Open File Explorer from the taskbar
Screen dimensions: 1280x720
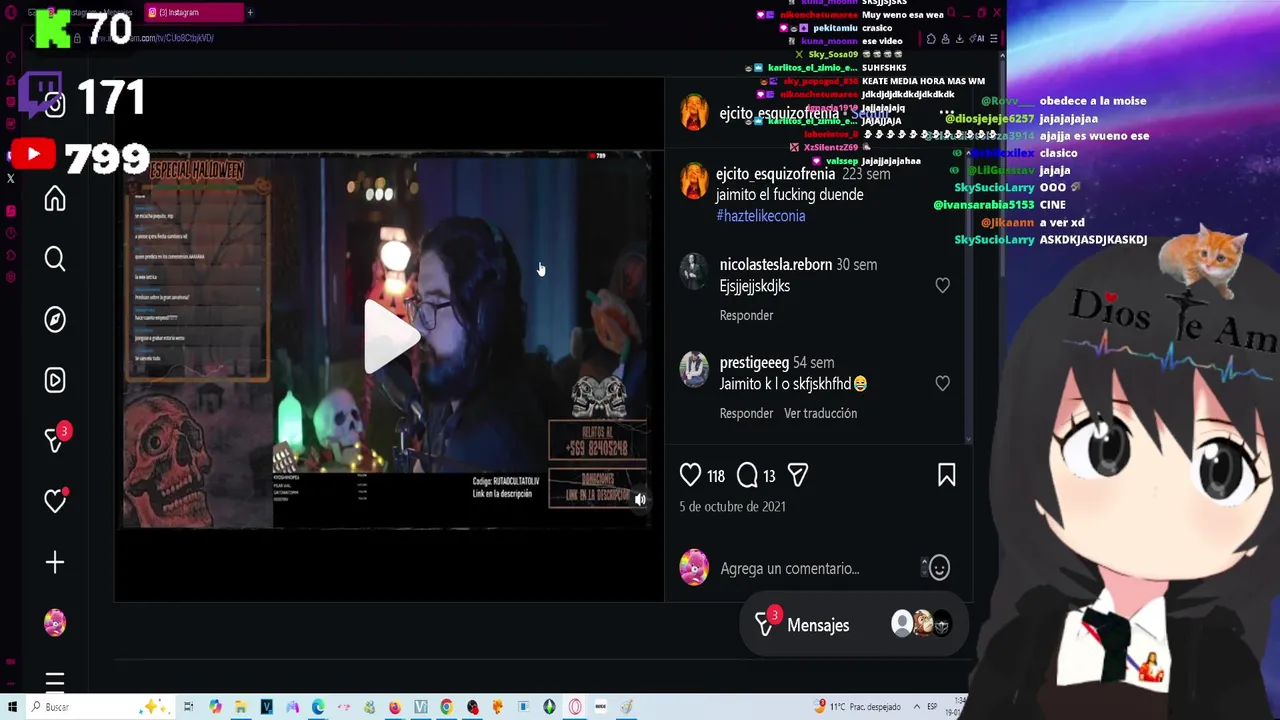pos(240,707)
